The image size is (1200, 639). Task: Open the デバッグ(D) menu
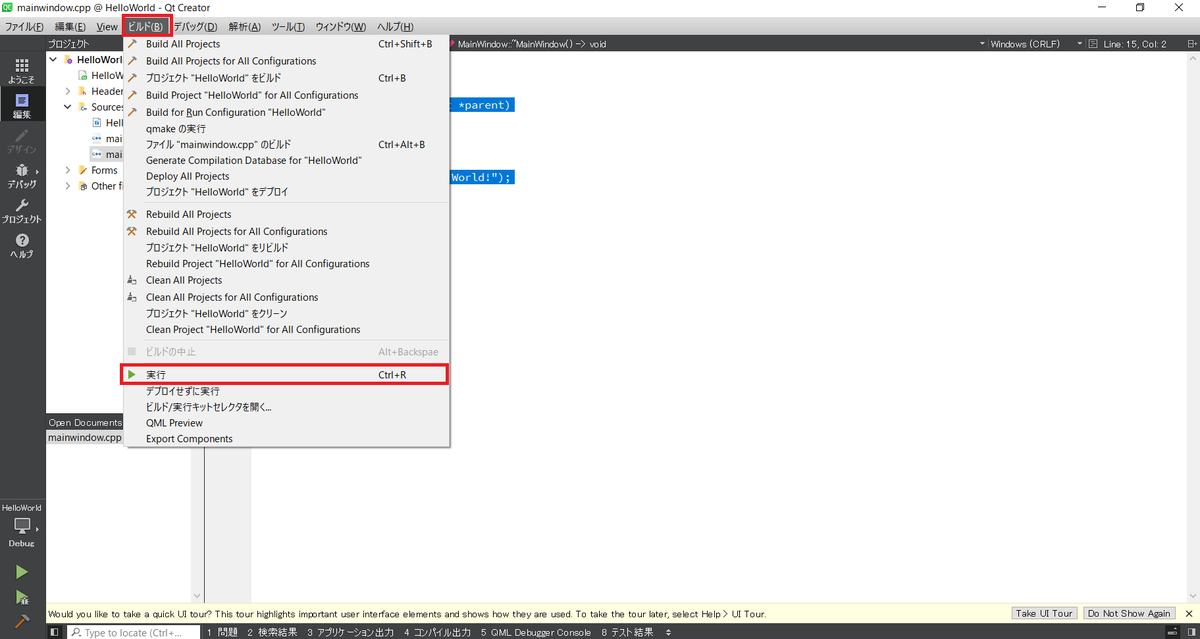pyautogui.click(x=196, y=26)
